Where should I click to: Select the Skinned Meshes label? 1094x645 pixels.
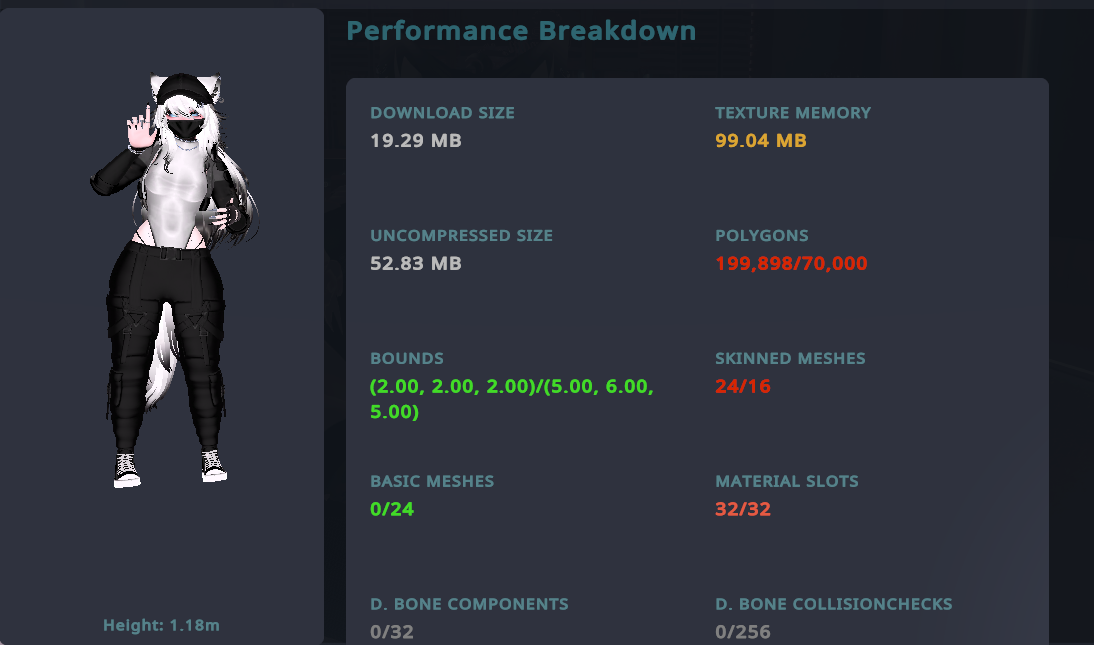coord(790,358)
